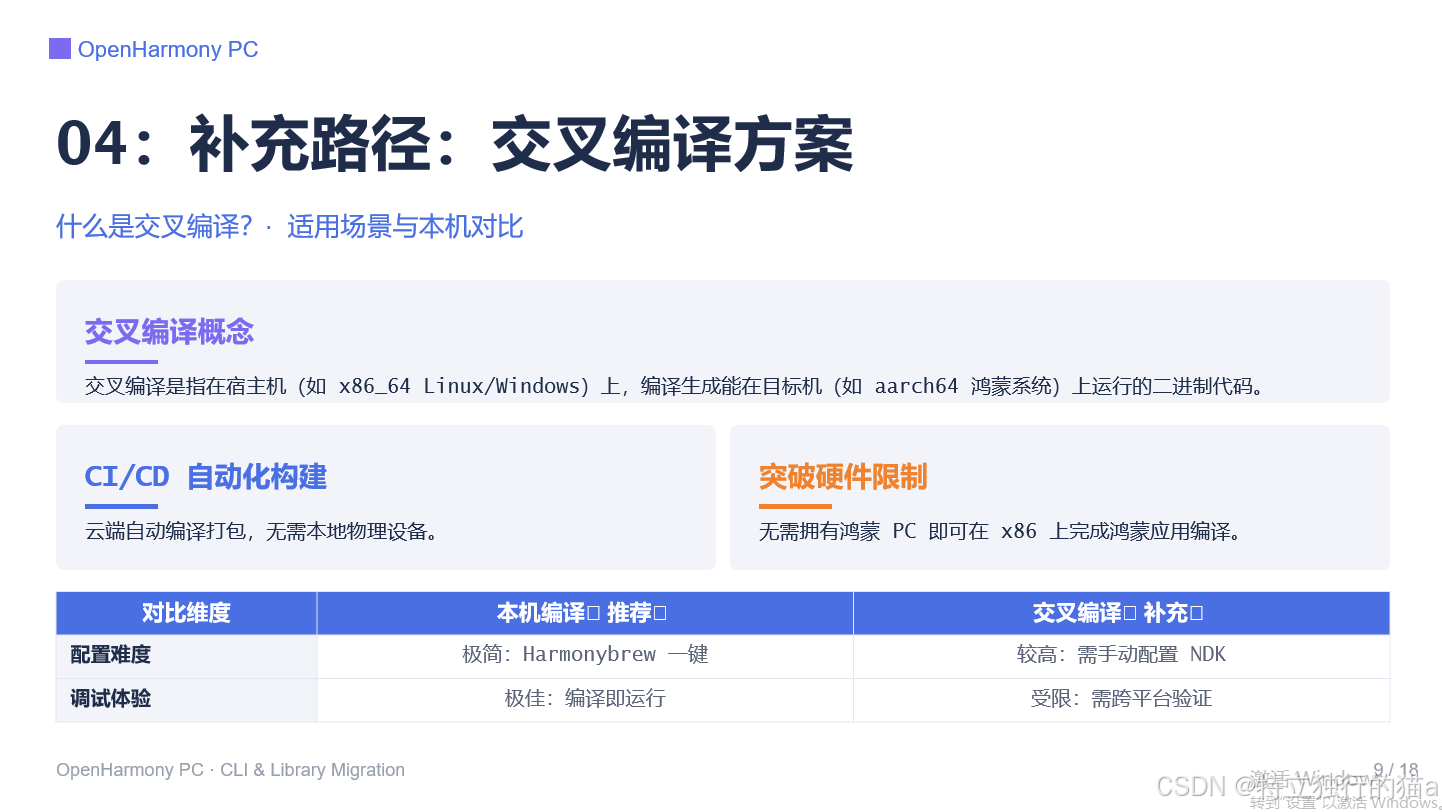Click the sentence starting 交叉编译是指在宿主机
The height and width of the screenshot is (812, 1442).
675,386
